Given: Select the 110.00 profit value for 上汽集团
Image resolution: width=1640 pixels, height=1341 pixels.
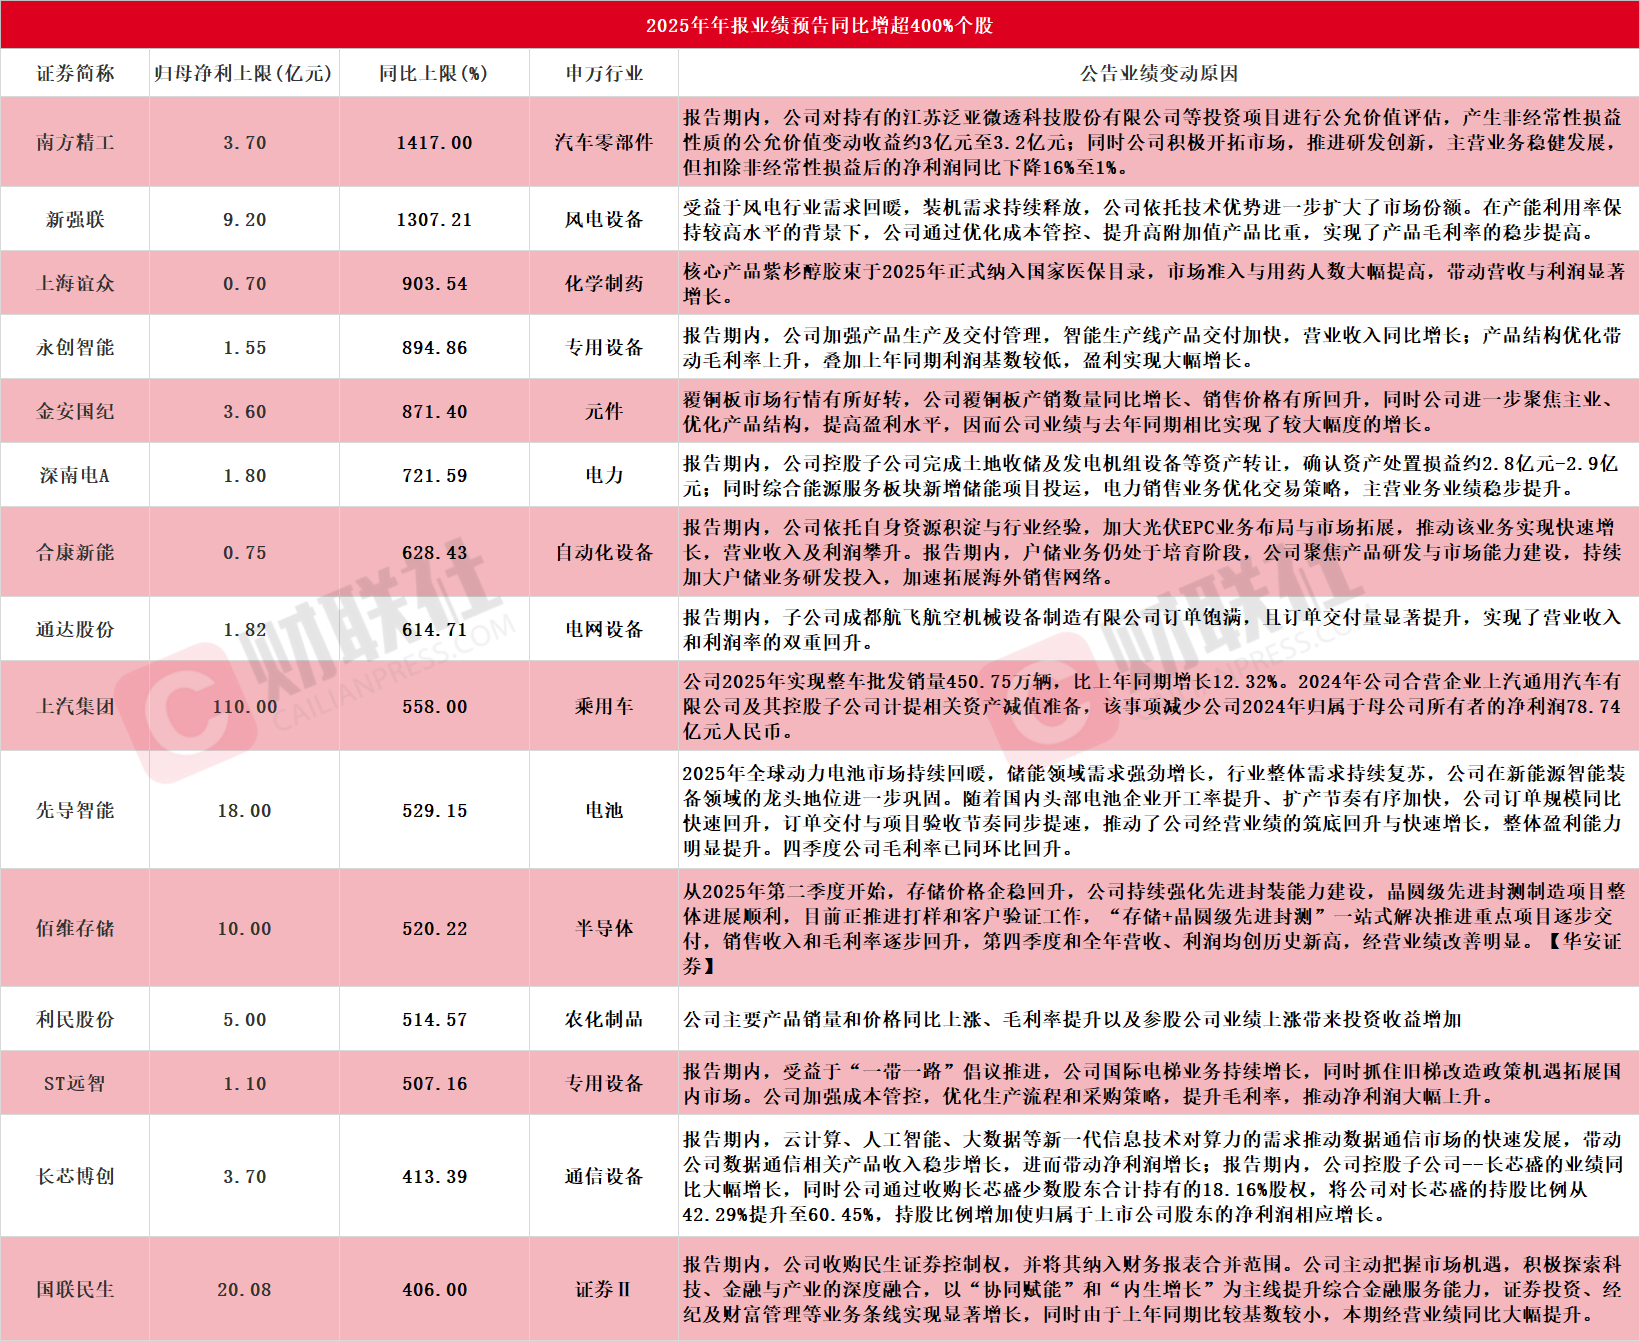Looking at the screenshot, I should click(244, 706).
